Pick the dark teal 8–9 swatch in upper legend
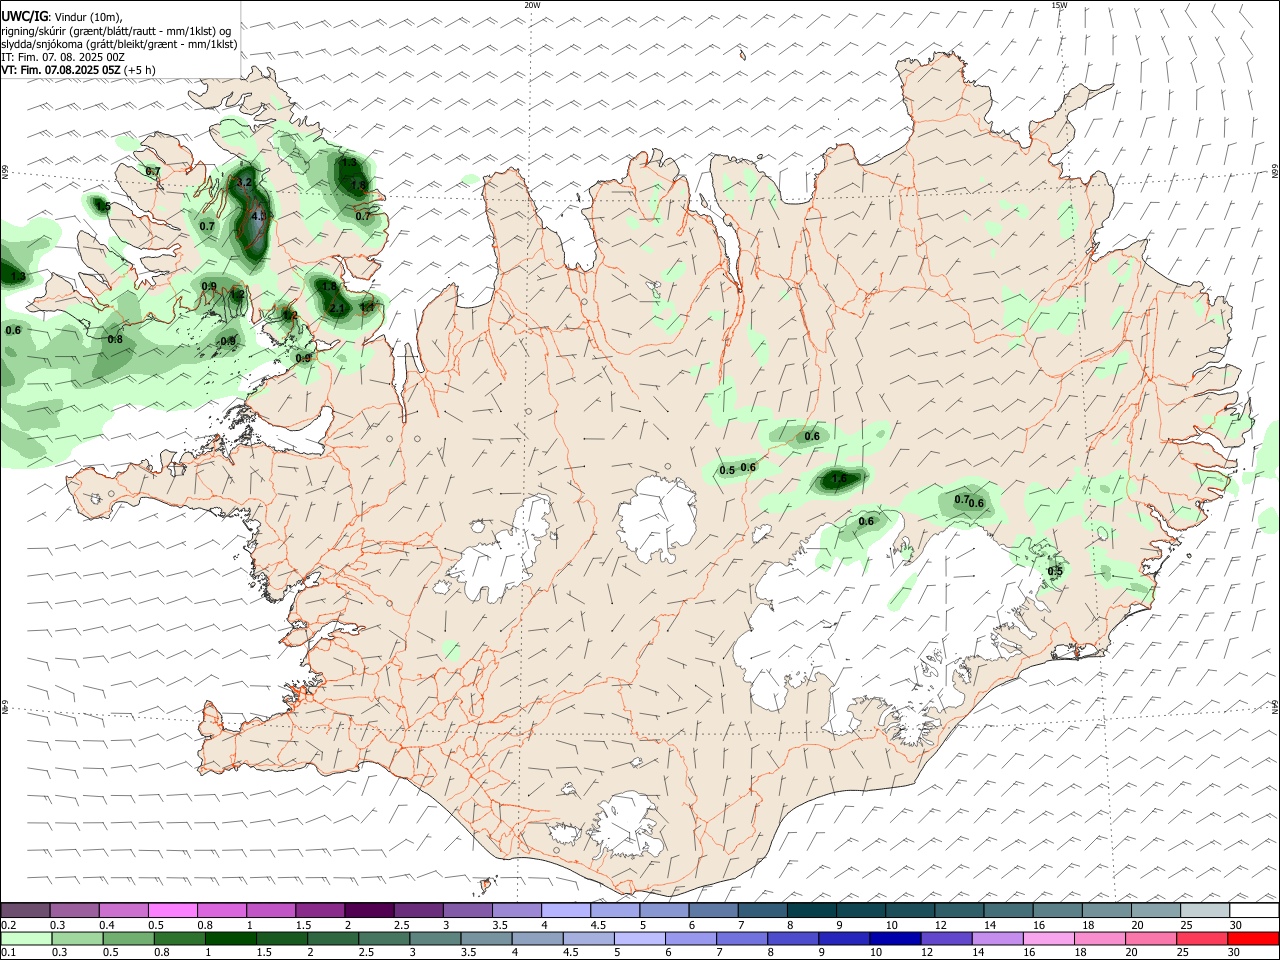Viewport: 1280px width, 960px height. (811, 910)
